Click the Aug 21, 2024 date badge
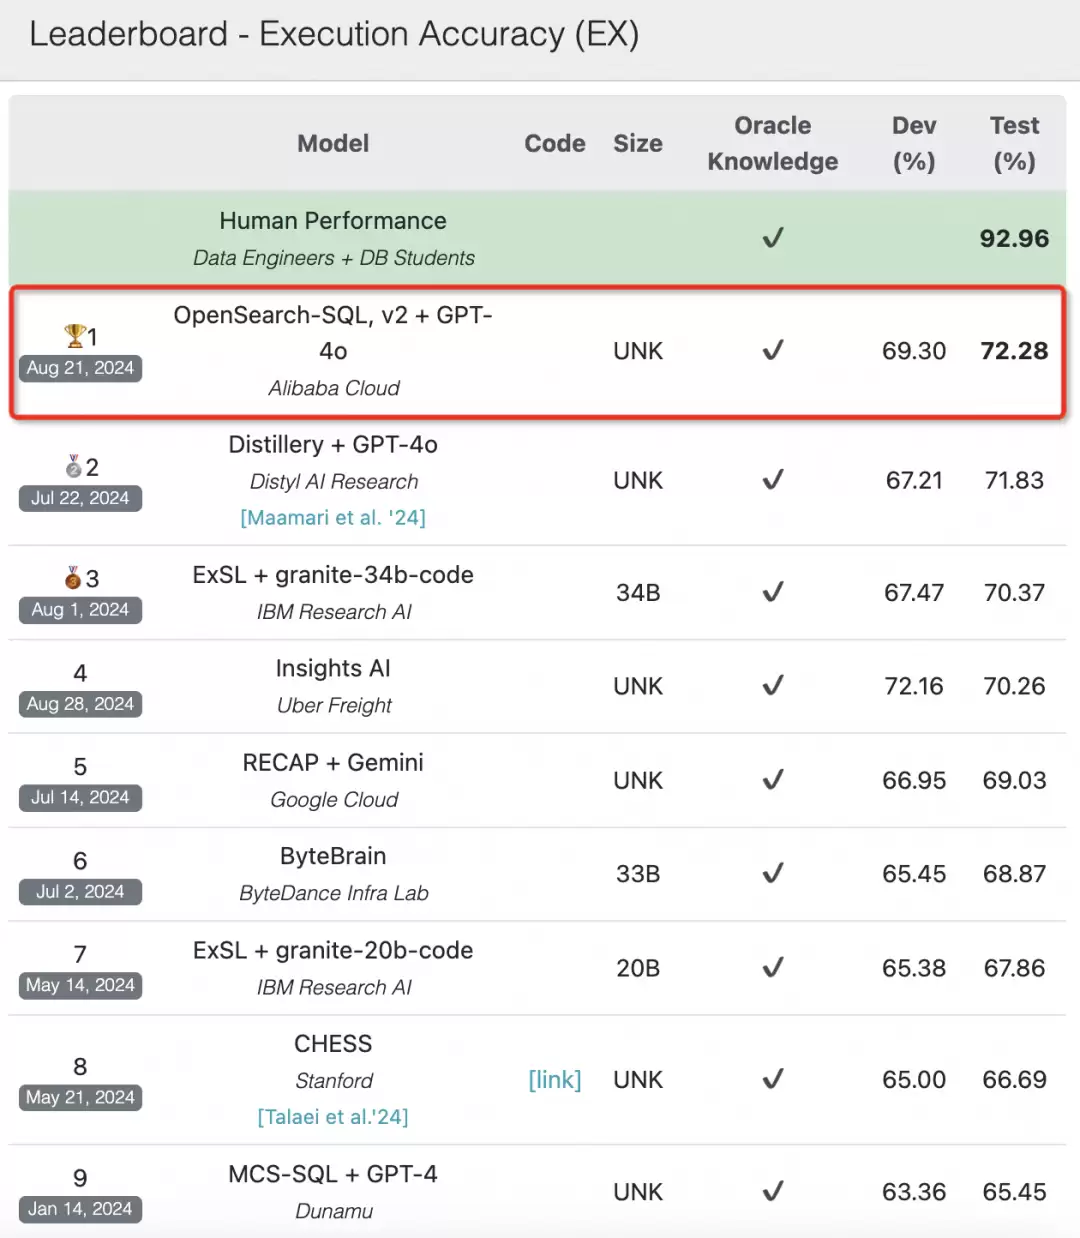The width and height of the screenshot is (1080, 1238). pyautogui.click(x=80, y=368)
